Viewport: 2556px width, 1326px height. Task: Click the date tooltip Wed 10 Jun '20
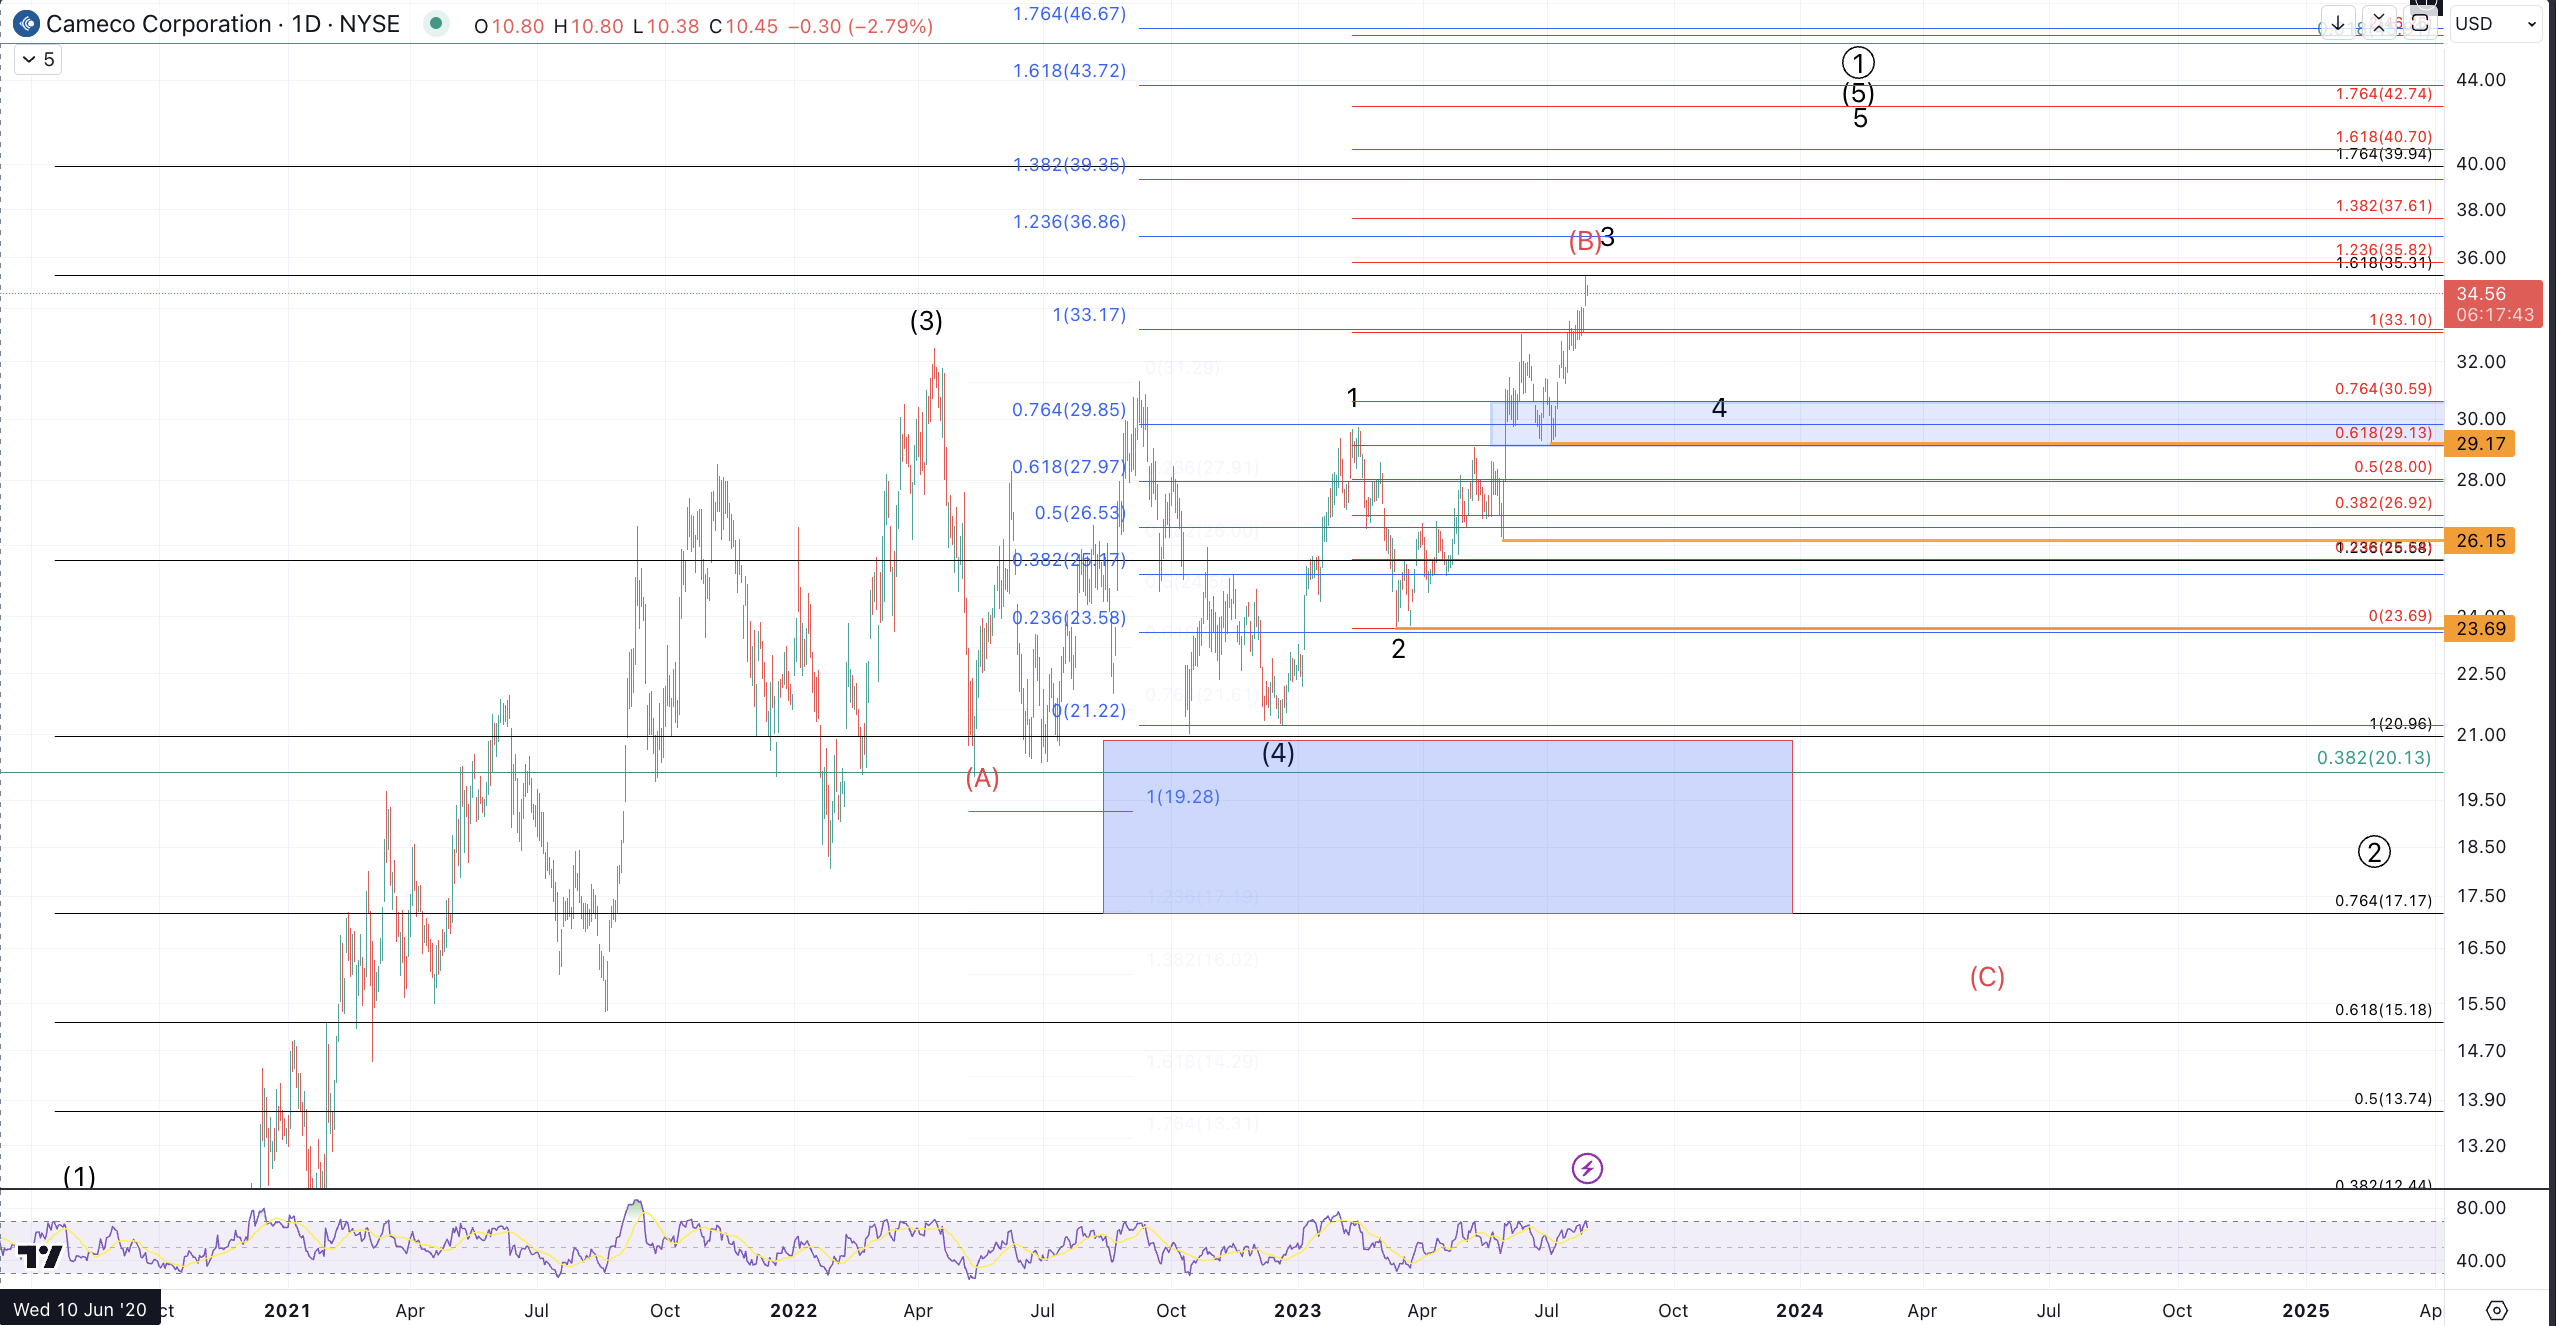point(80,1310)
